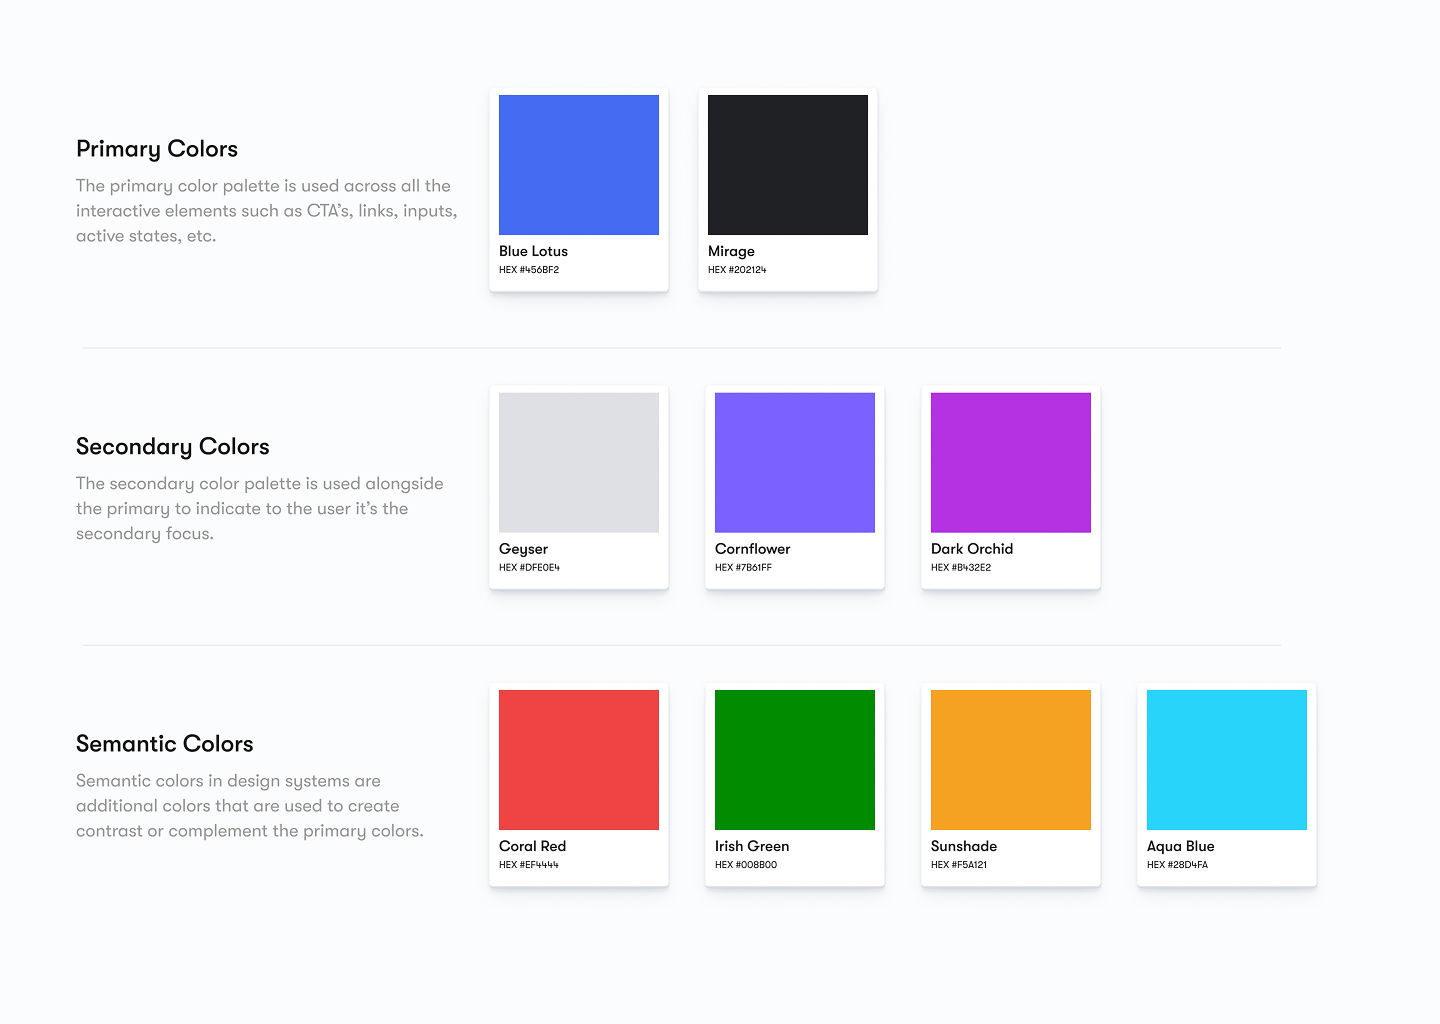Click the Irish Green color swatch
This screenshot has height=1024, width=1440.
[794, 759]
